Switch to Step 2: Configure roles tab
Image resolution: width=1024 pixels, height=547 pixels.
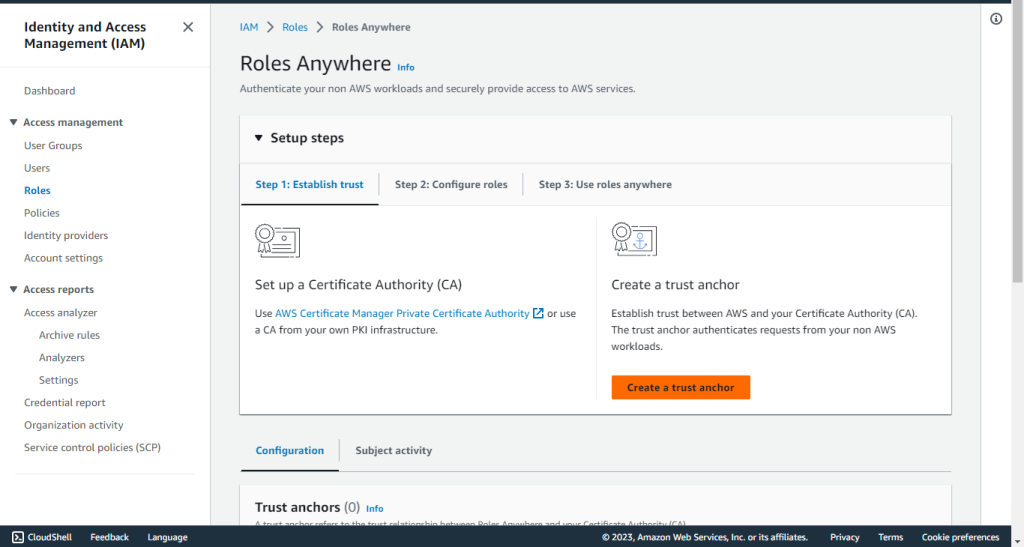tap(451, 185)
